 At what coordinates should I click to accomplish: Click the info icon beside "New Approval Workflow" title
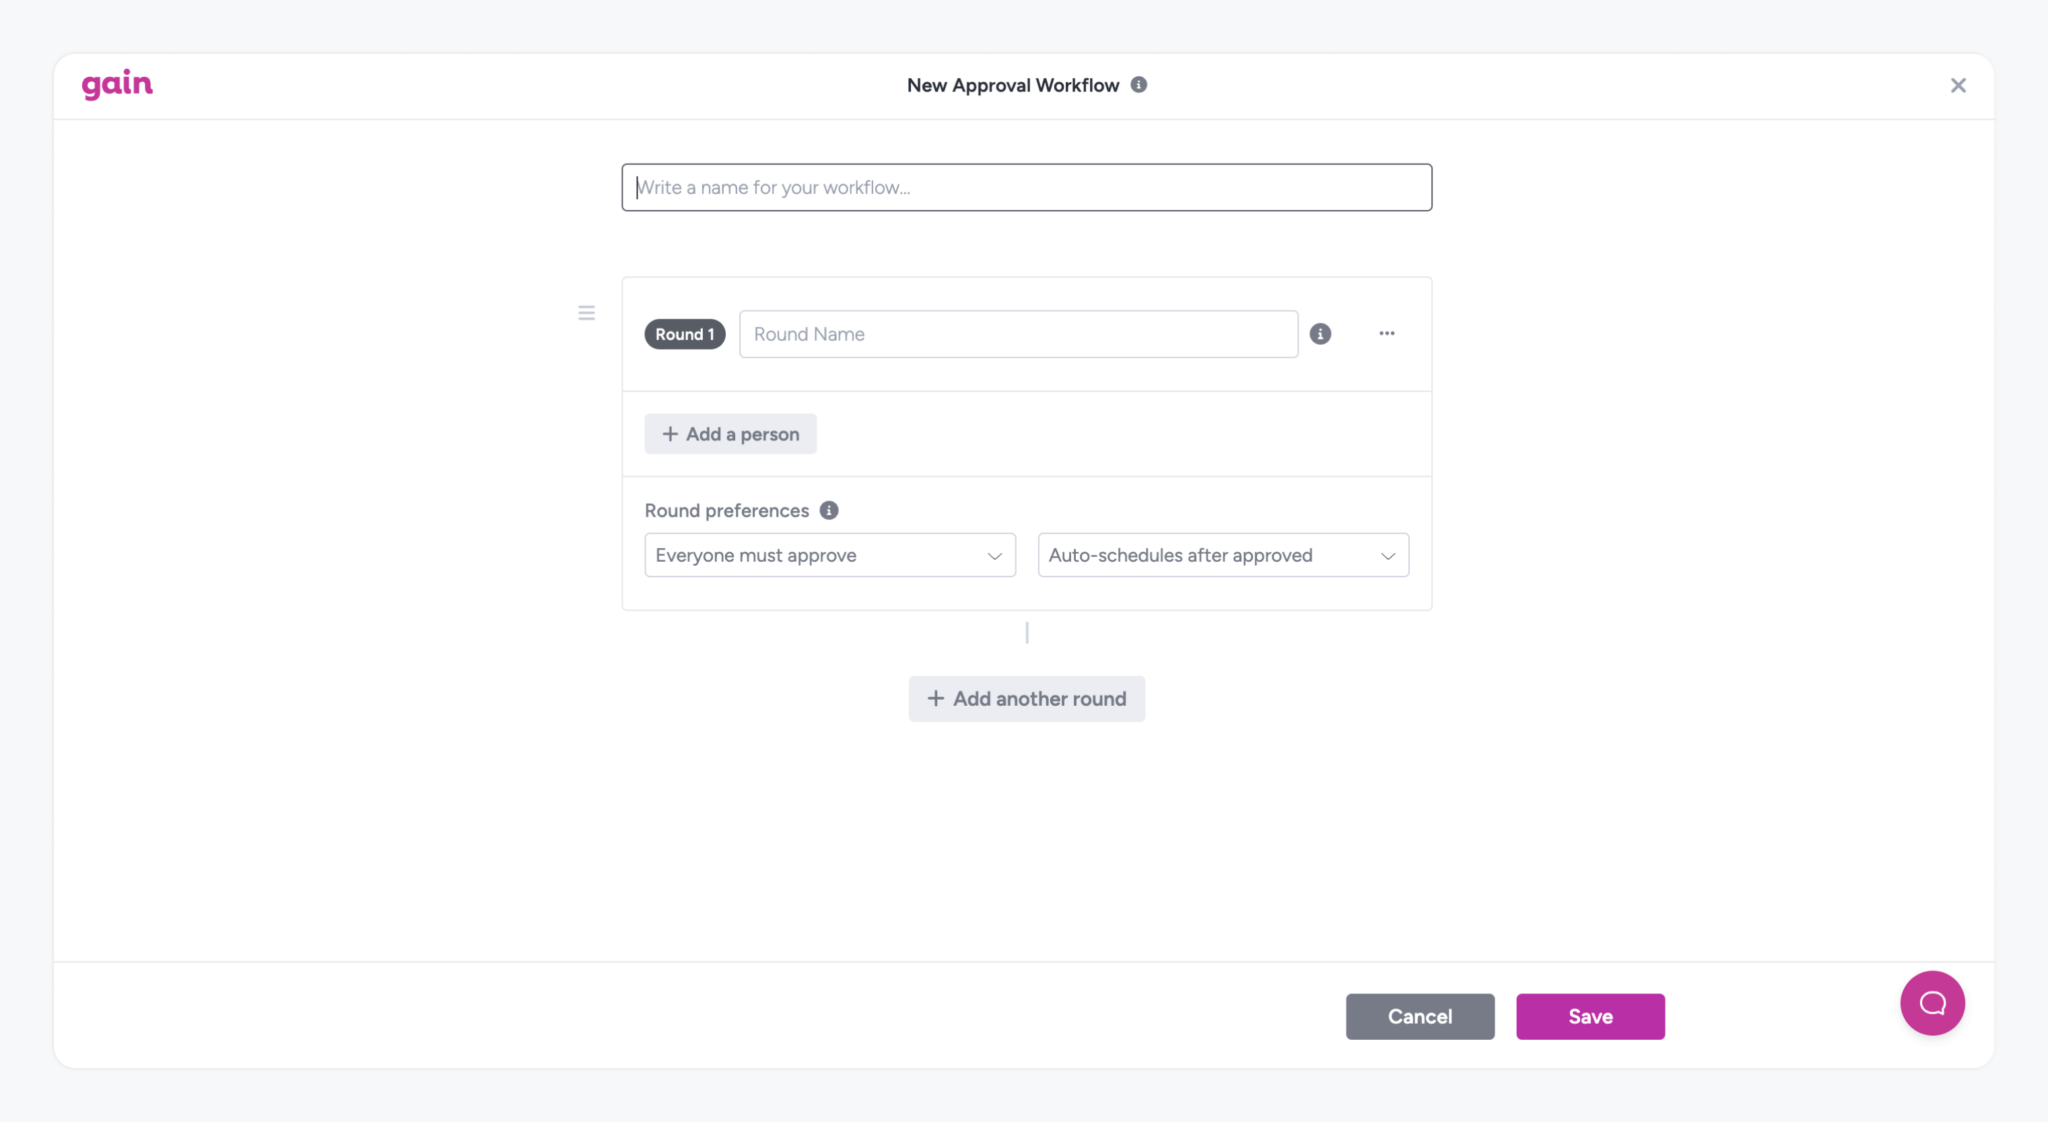(x=1139, y=85)
